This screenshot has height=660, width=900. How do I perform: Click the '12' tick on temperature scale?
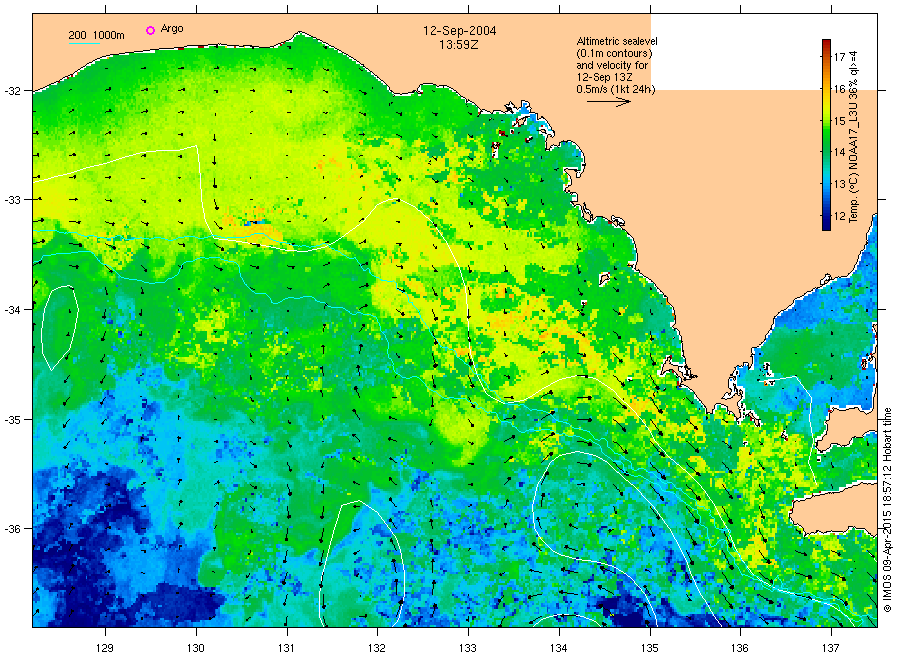tap(840, 216)
